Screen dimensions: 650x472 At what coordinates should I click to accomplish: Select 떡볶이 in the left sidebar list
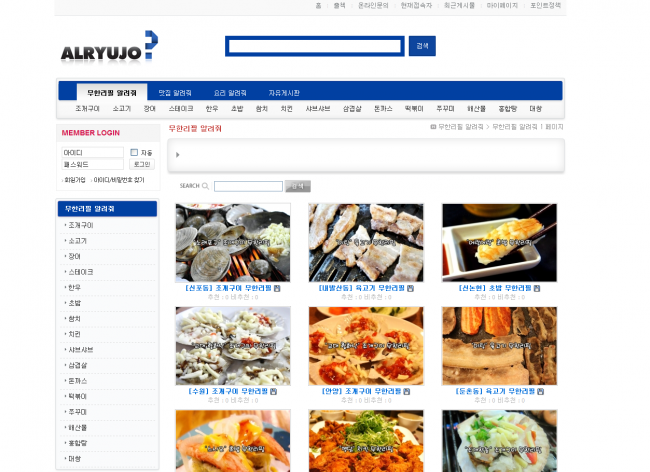tap(78, 397)
